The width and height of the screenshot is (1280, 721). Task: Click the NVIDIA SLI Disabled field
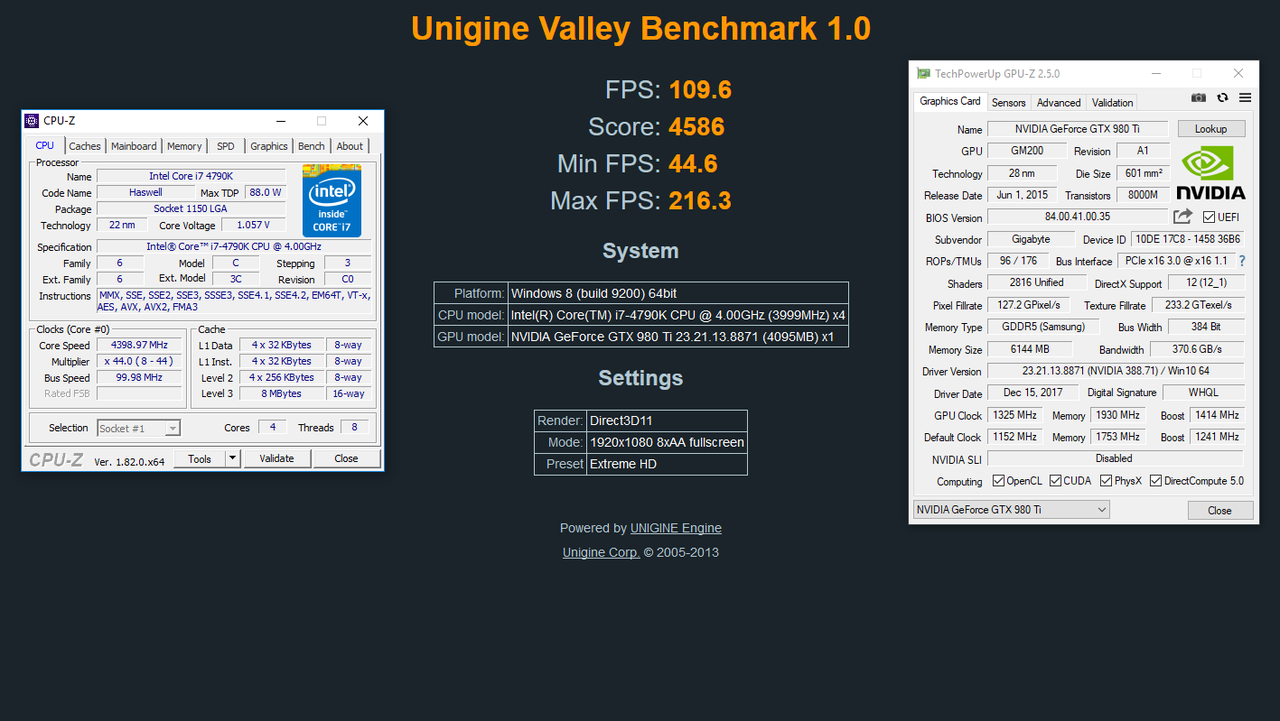pos(1115,459)
